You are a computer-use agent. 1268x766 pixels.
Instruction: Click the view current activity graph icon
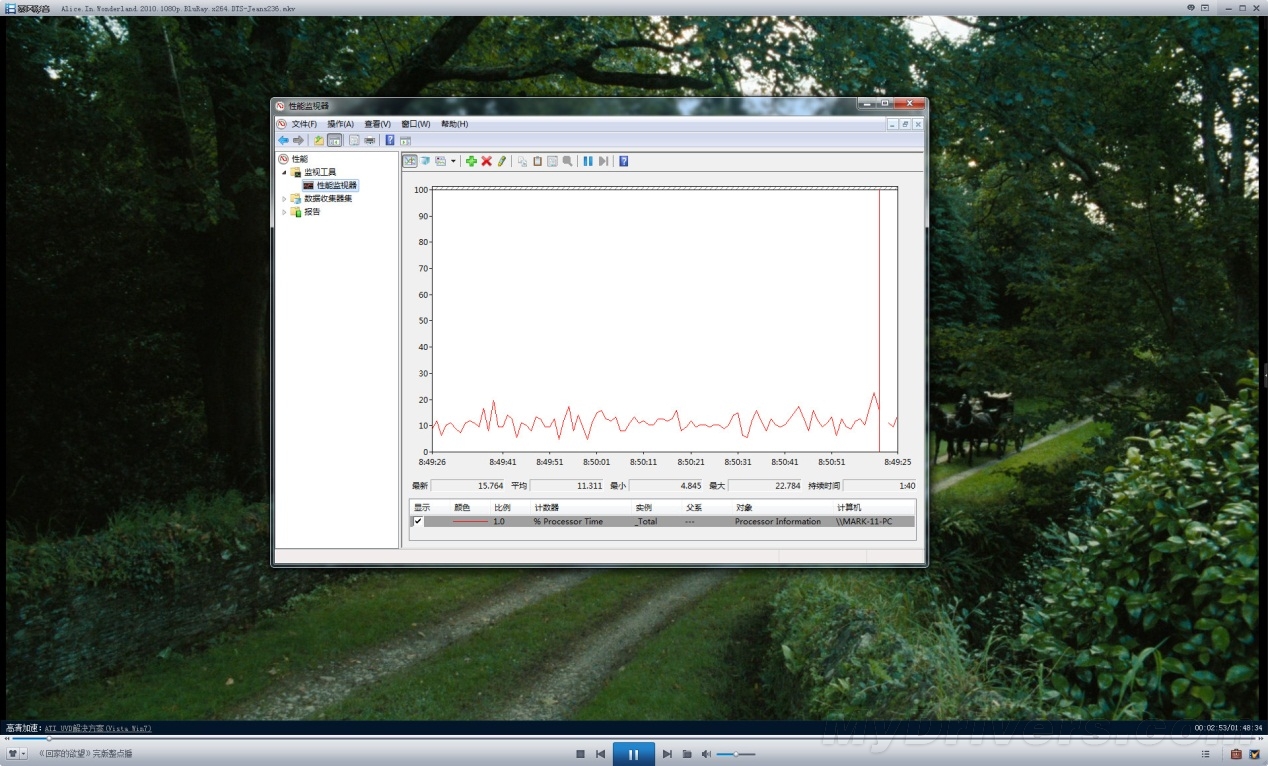pos(410,161)
